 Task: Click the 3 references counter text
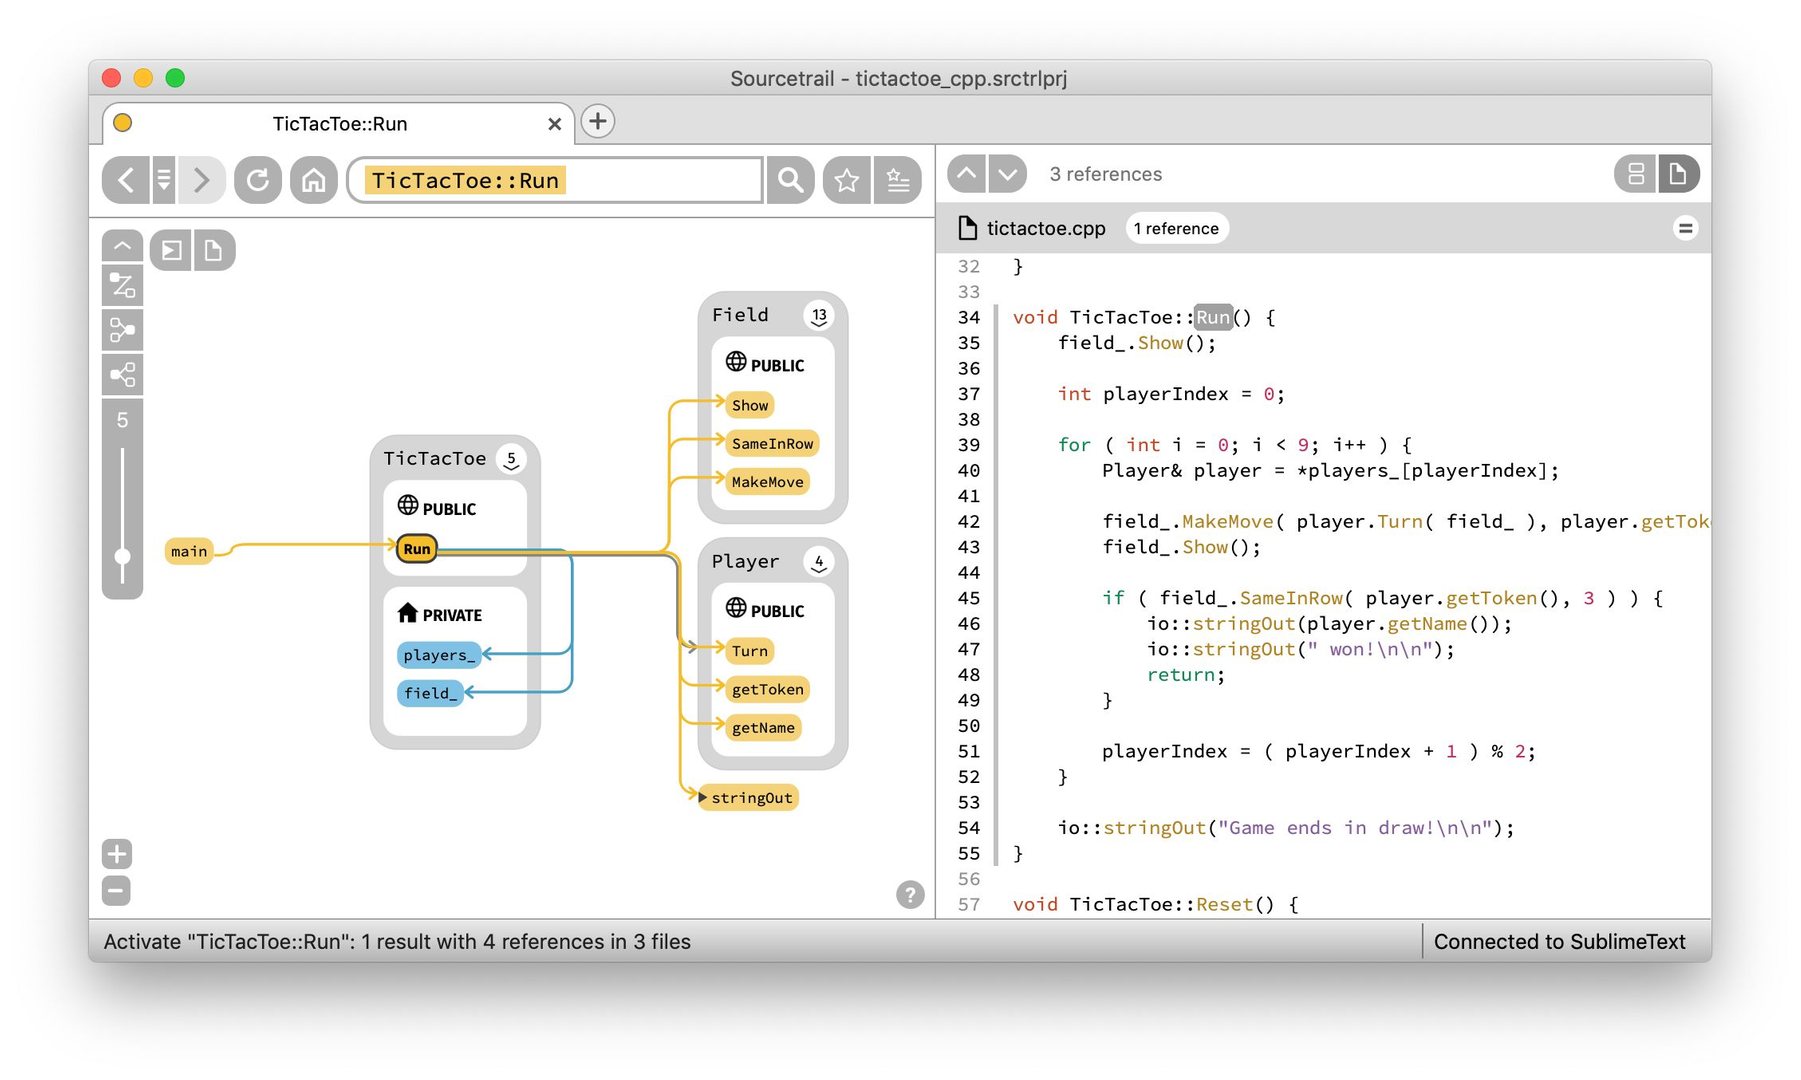tap(1106, 174)
